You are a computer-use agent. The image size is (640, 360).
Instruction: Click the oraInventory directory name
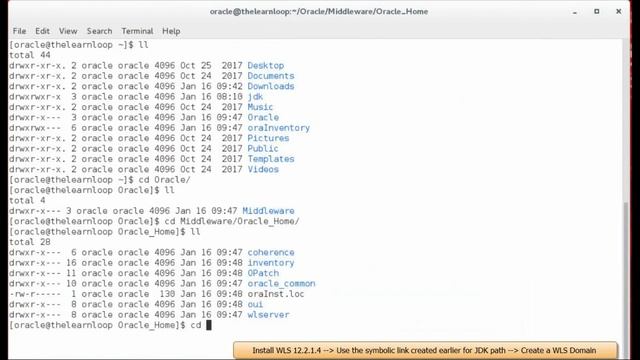[x=278, y=128]
